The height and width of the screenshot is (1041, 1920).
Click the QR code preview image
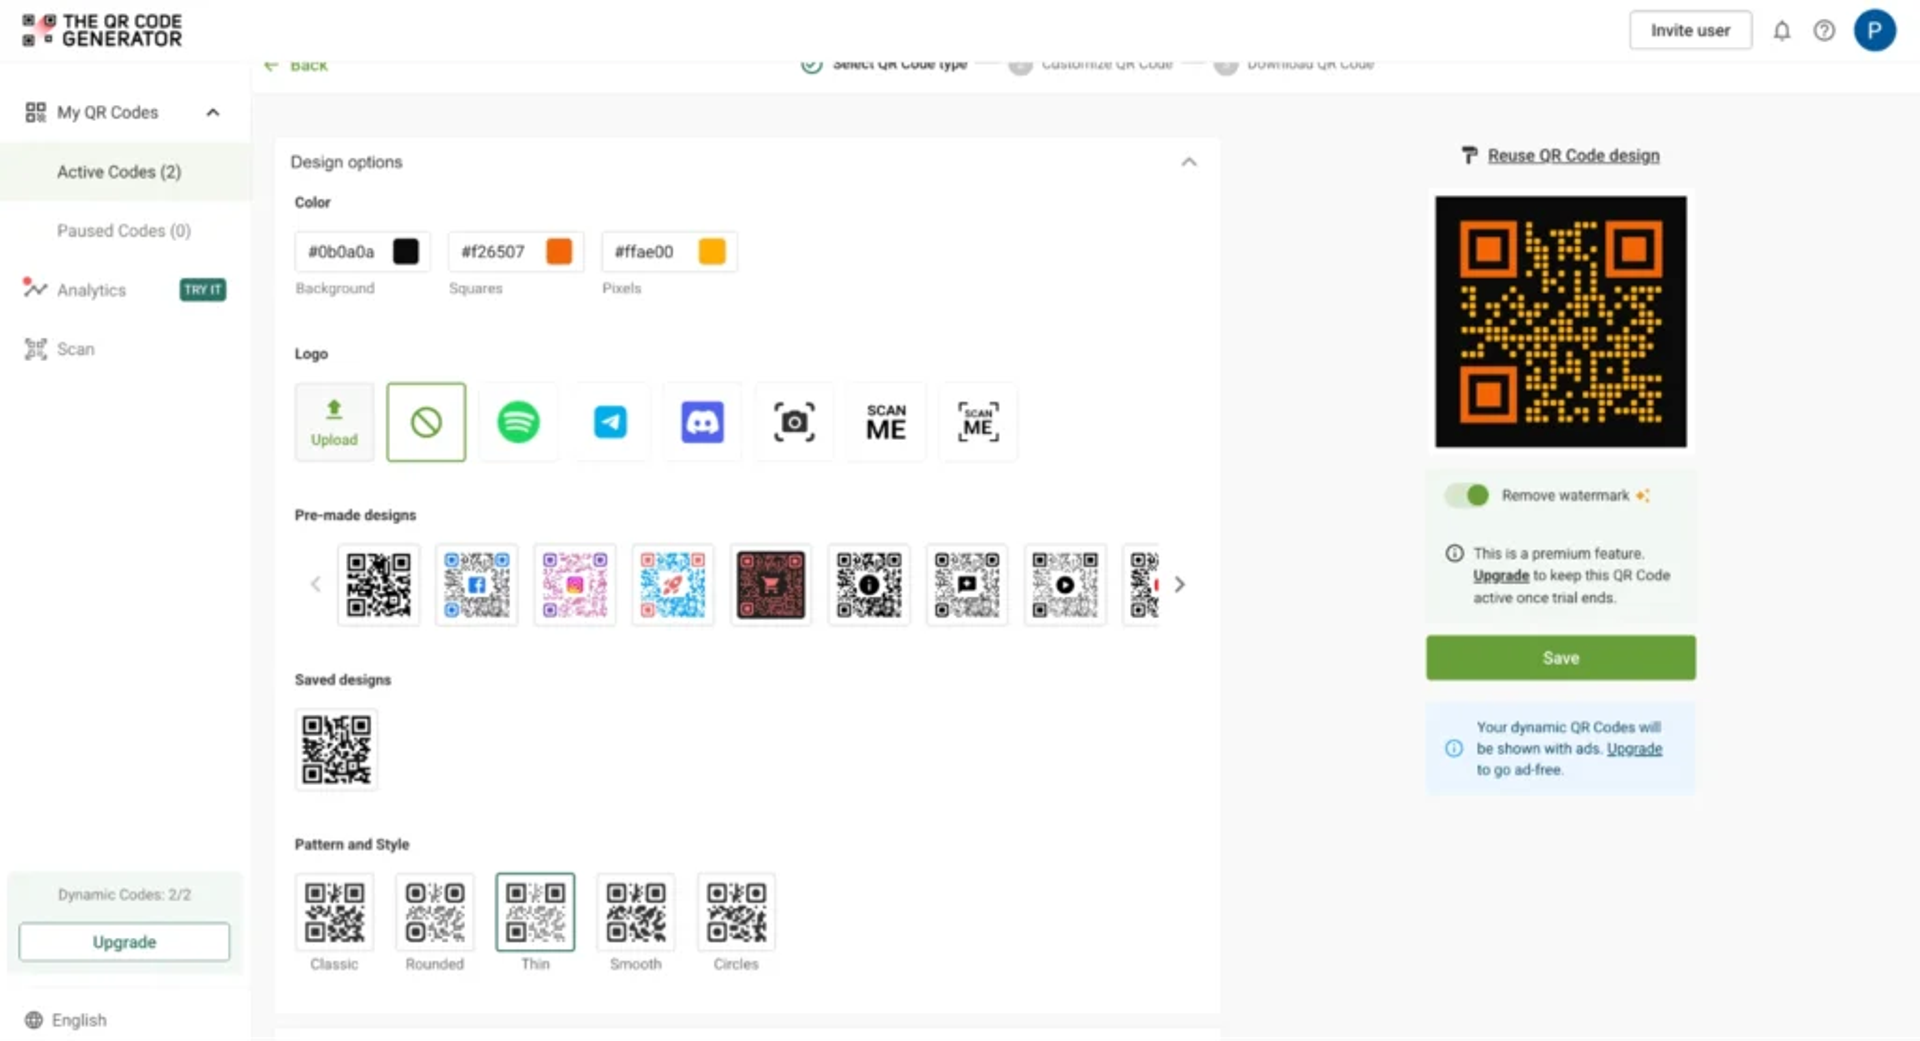[1560, 322]
